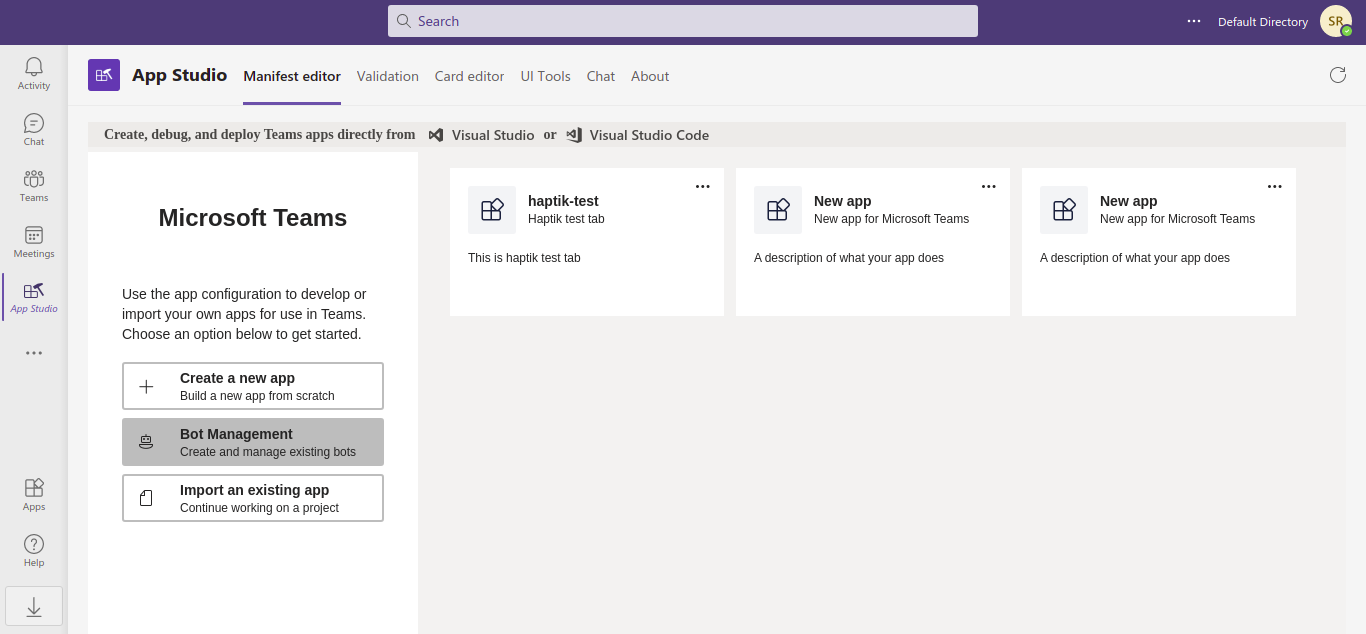Click the Default Directory label
Screen dimensions: 1366x634
(x=1263, y=22)
